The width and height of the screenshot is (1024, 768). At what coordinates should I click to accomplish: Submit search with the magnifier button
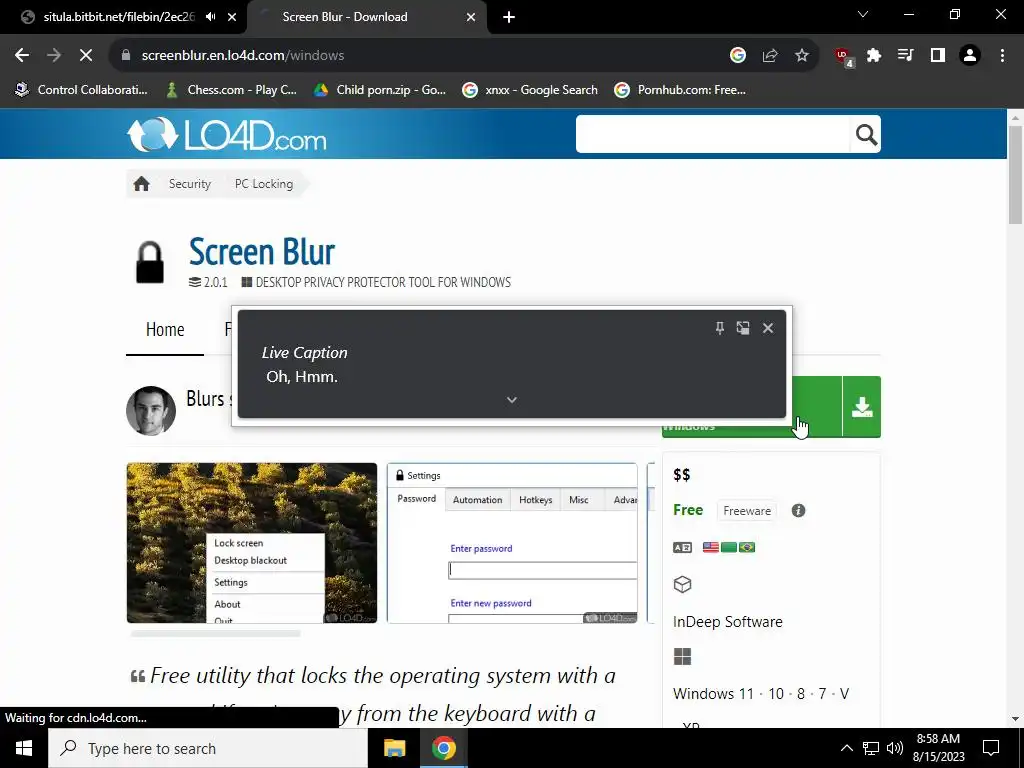pyautogui.click(x=866, y=135)
